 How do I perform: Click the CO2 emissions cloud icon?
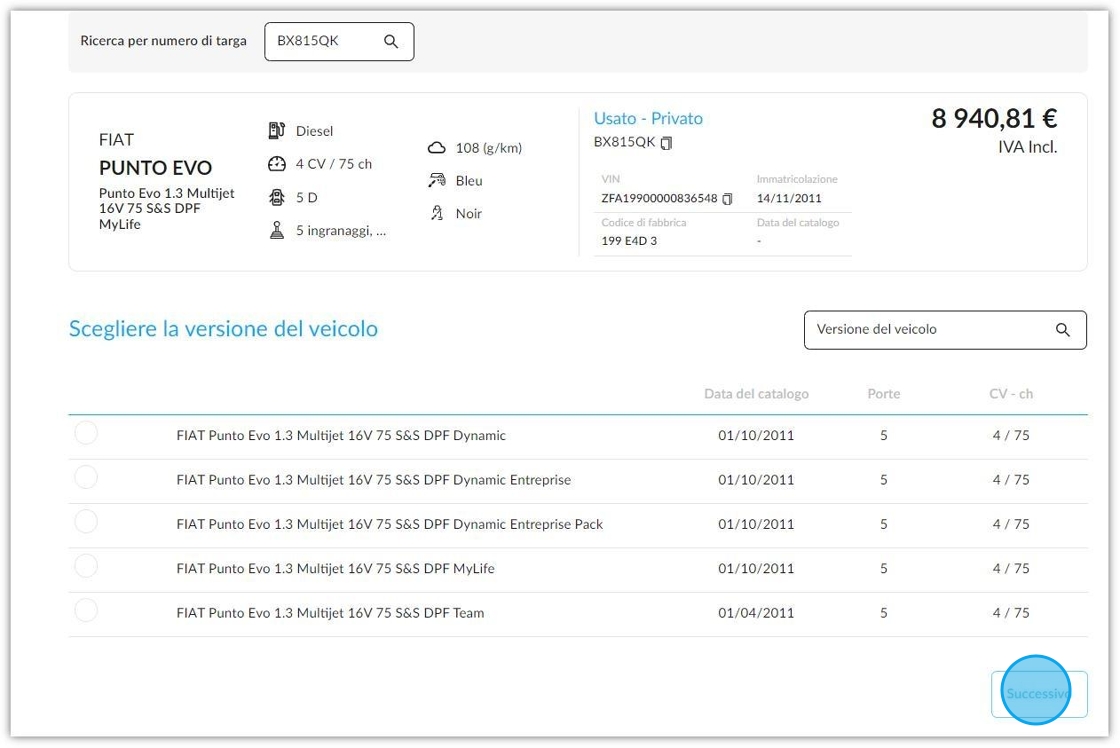click(x=436, y=148)
